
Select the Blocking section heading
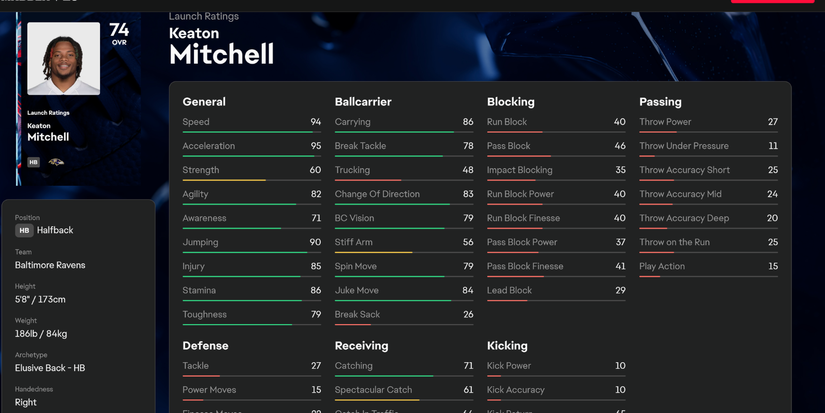point(510,101)
